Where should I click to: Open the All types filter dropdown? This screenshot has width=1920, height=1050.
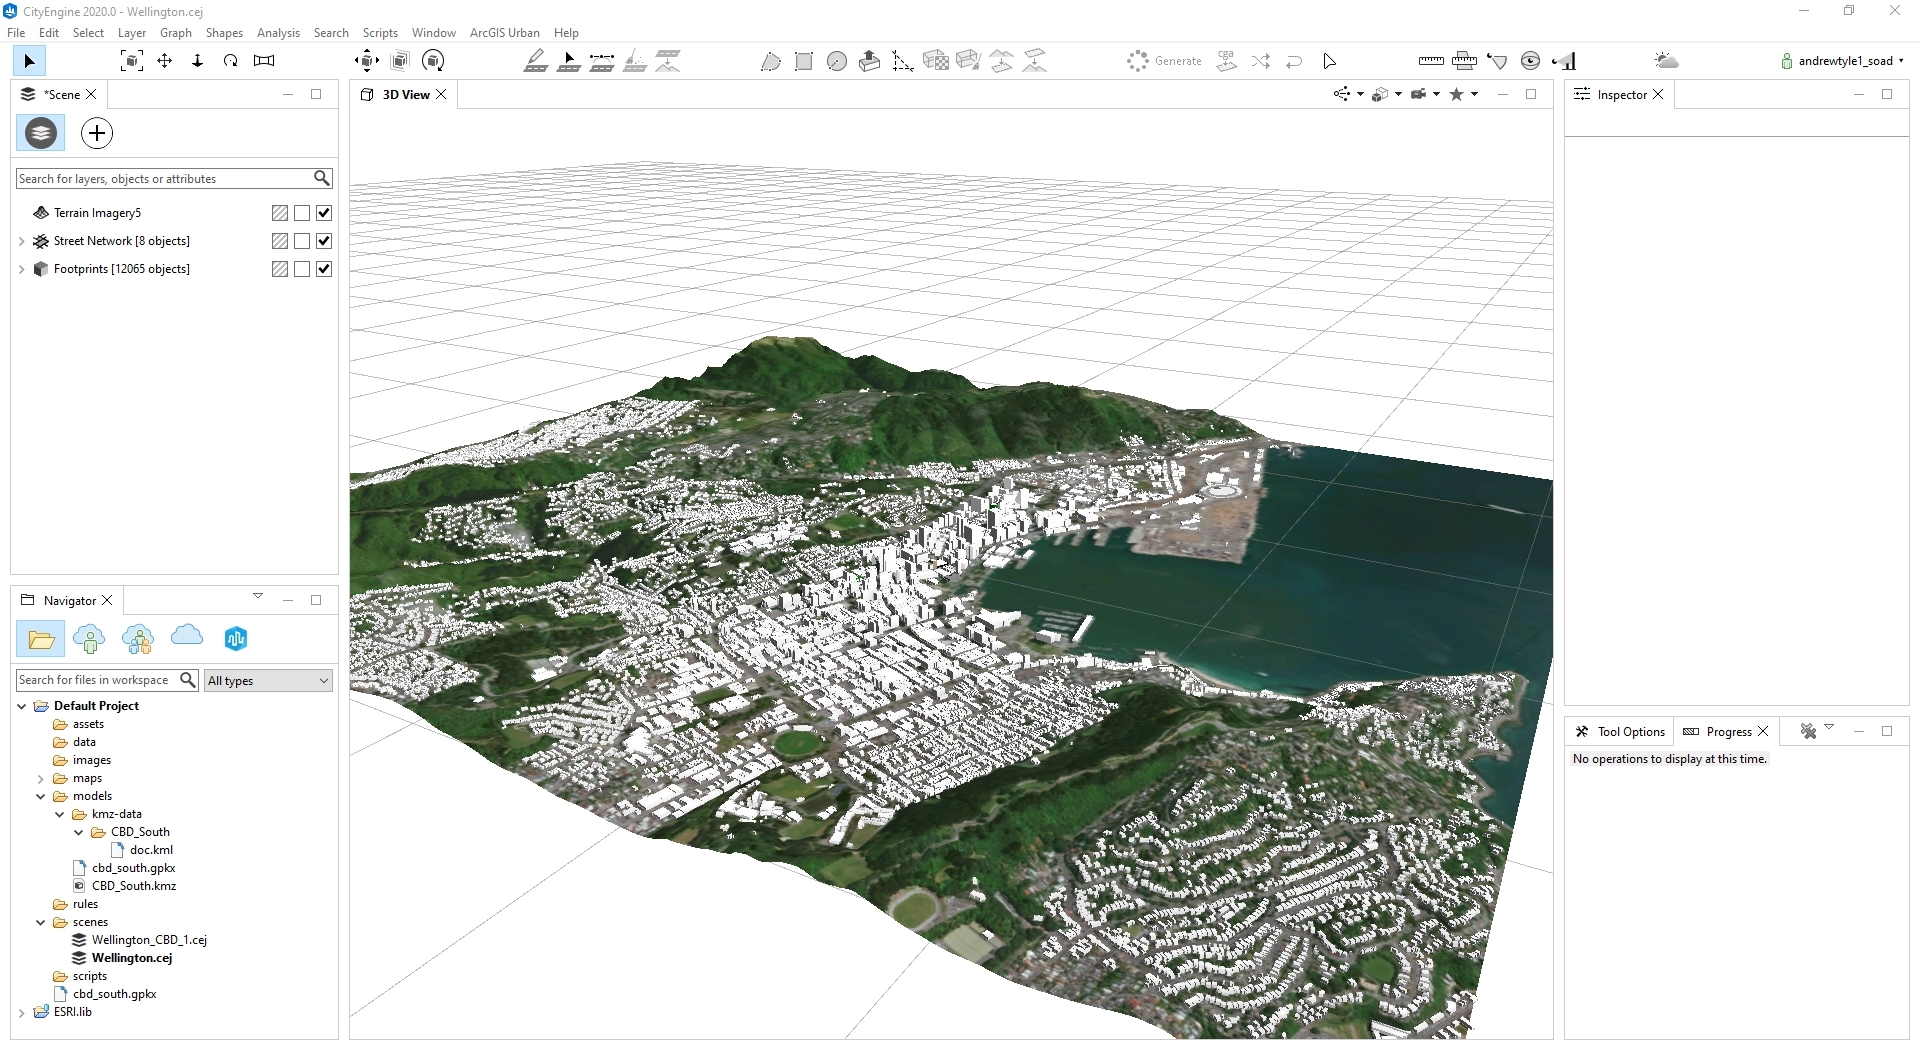pos(268,680)
